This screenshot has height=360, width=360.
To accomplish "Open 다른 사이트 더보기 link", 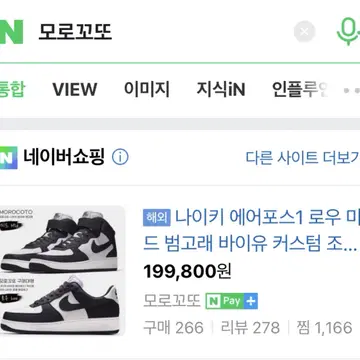I will 303,157.
